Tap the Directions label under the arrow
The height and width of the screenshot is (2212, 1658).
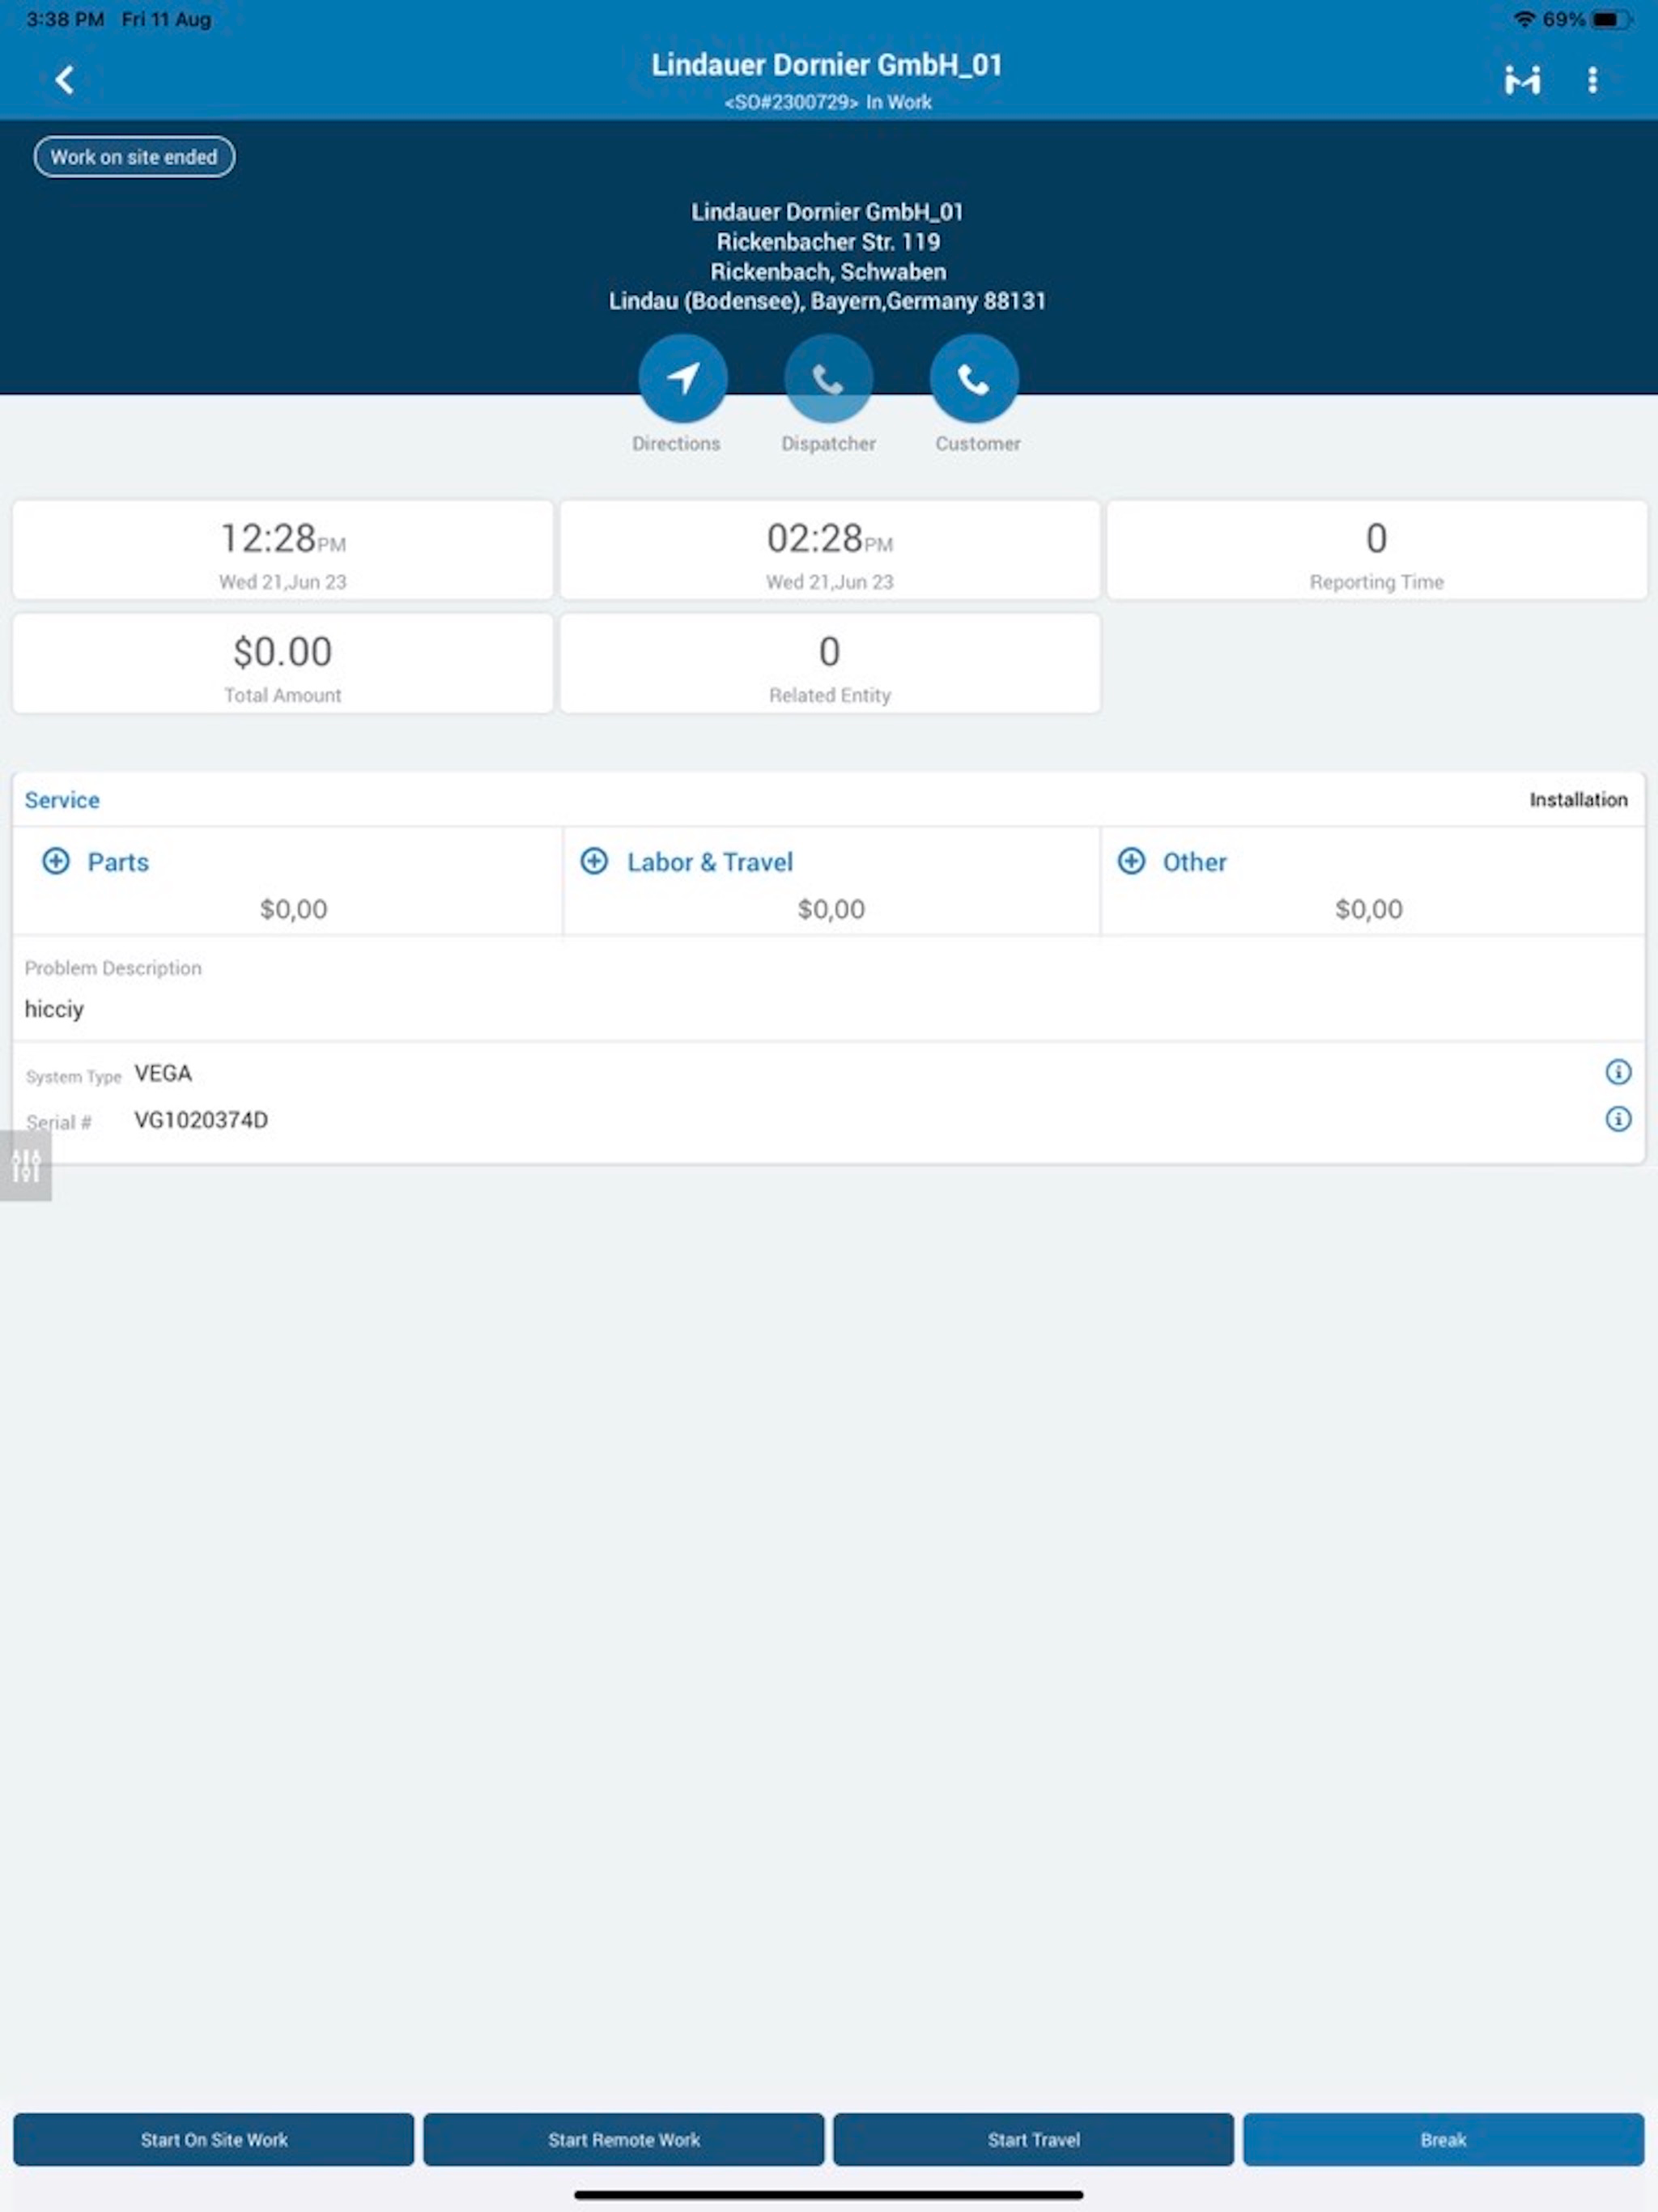[676, 443]
